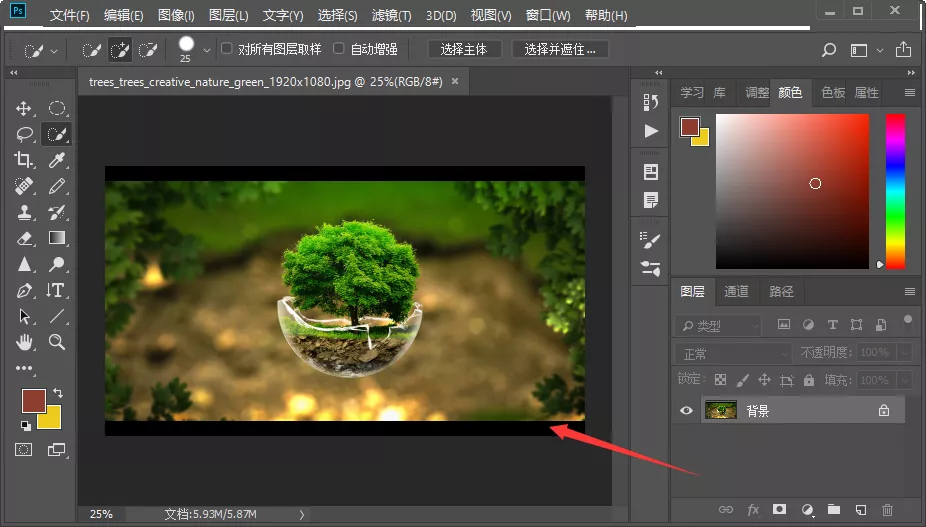Viewport: 926px width, 527px height.
Task: Select the Elliptical Marquee tool
Action: coord(57,108)
